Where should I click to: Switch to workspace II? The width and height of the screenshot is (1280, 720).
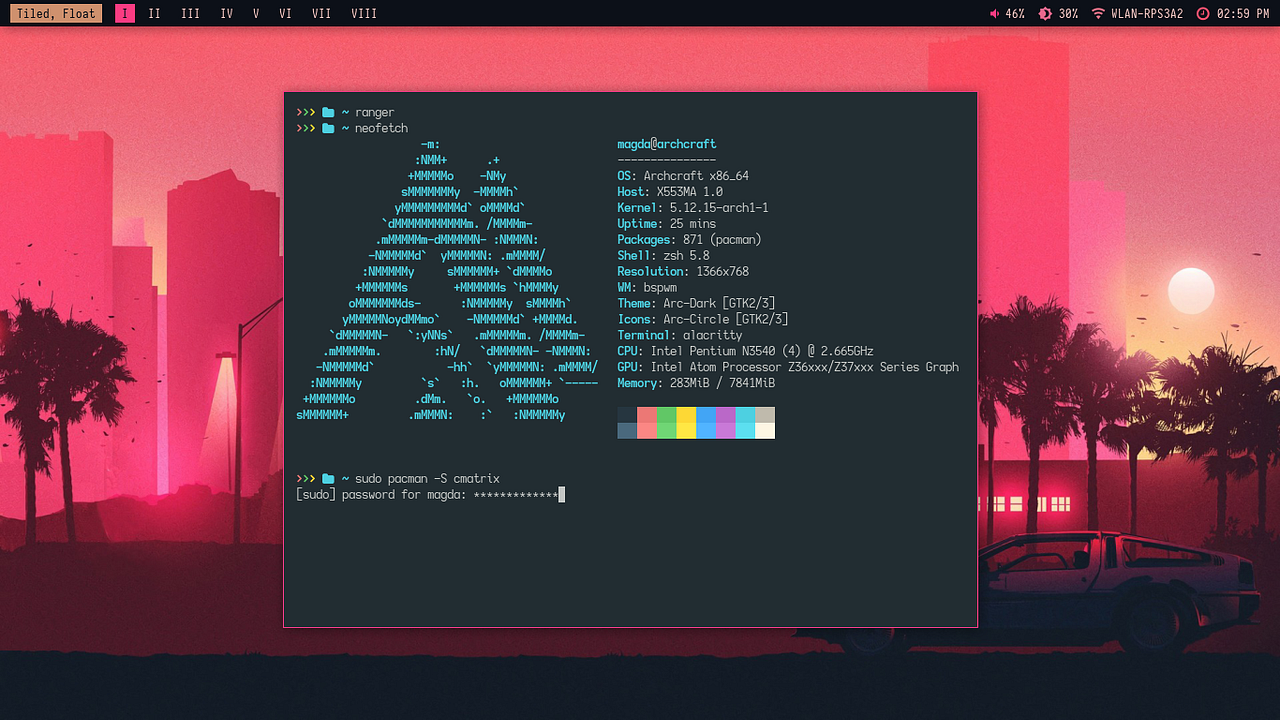(154, 14)
